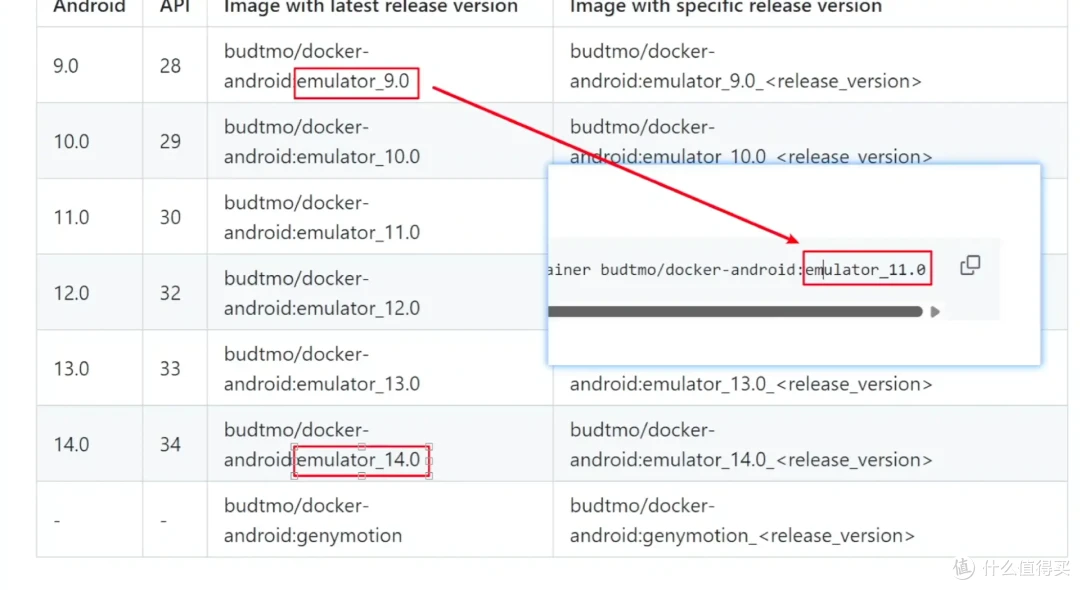Viewport: 1080px width, 590px height.
Task: Click the genymotion_<release_version> cell
Action: point(810,520)
